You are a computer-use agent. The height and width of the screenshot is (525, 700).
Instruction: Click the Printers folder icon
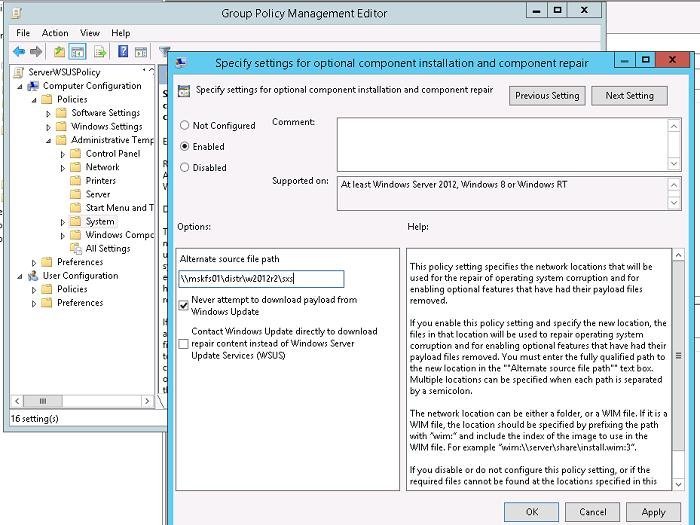coord(76,181)
